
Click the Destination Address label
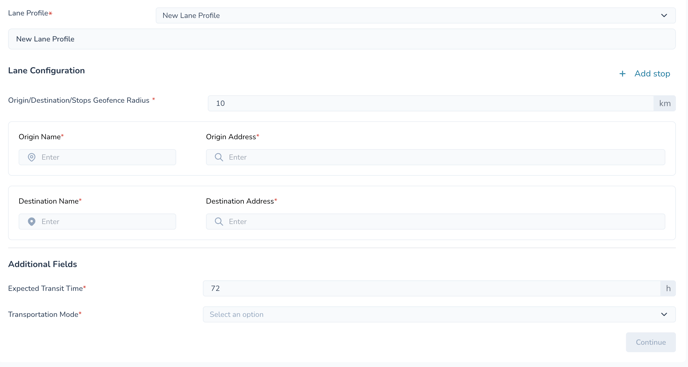tap(240, 201)
